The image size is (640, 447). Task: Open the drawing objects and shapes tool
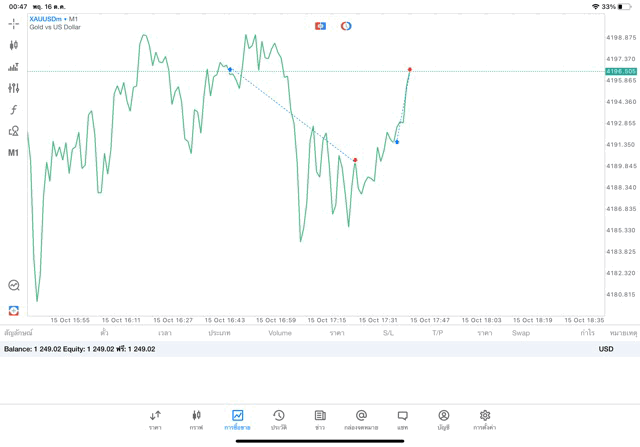click(x=13, y=131)
